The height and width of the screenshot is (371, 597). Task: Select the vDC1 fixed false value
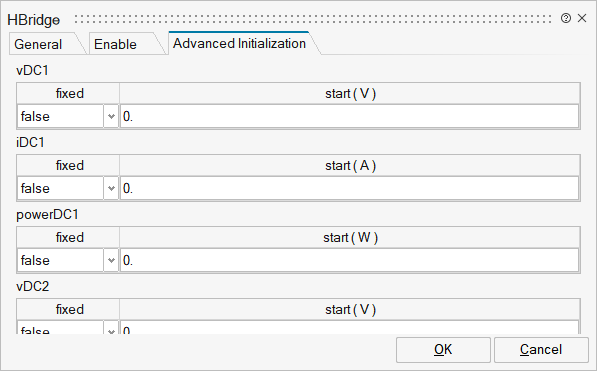point(61,116)
